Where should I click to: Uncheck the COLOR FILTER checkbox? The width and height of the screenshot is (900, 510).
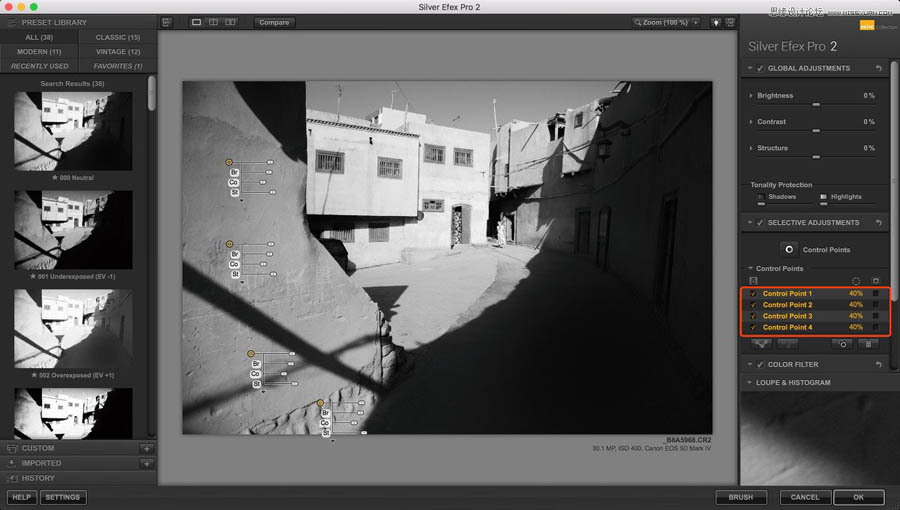click(760, 364)
